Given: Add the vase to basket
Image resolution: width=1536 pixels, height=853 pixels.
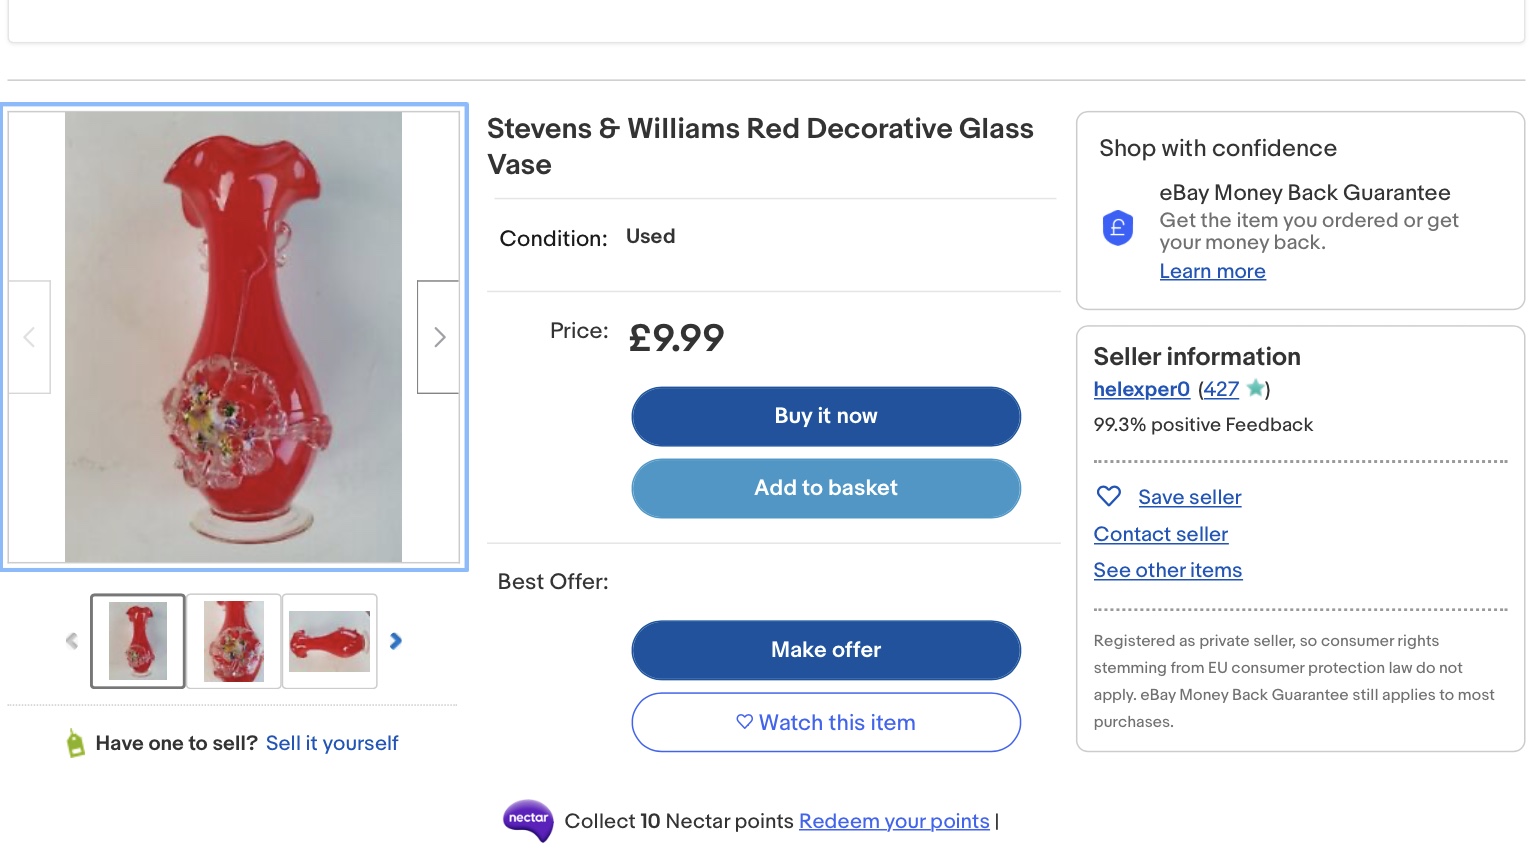Looking at the screenshot, I should (x=825, y=488).
